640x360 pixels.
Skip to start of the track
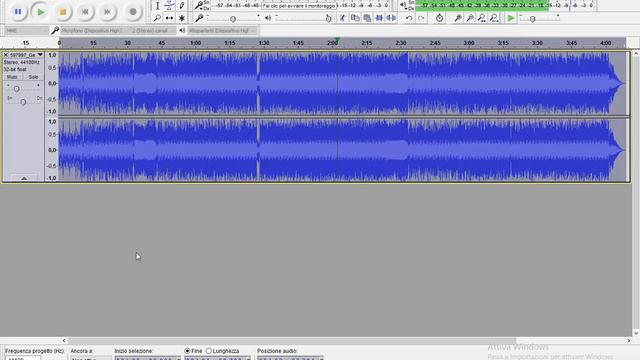85,12
